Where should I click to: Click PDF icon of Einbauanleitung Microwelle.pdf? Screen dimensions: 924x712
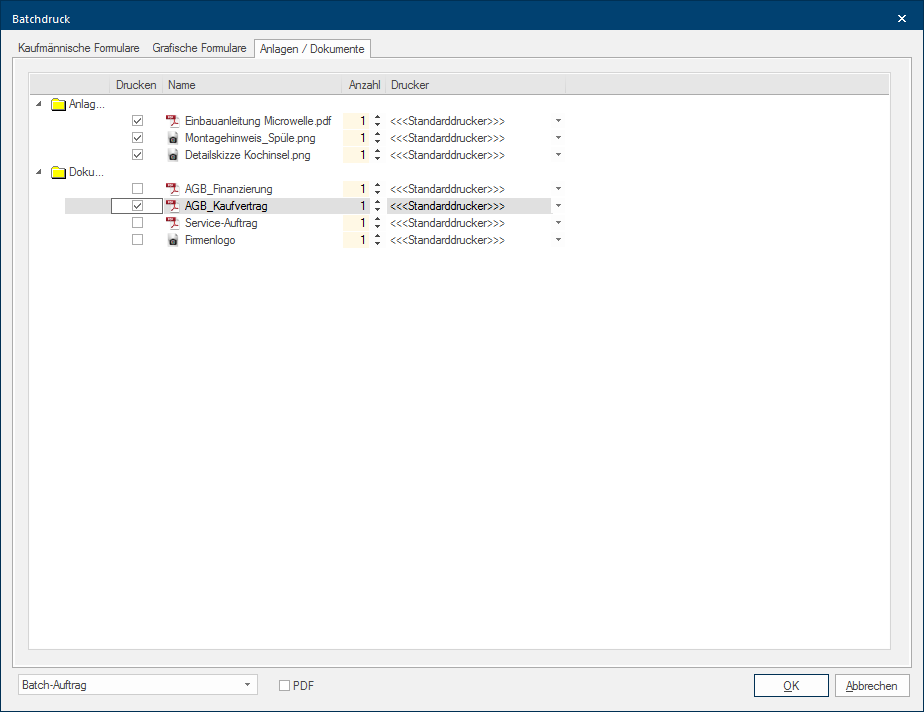coord(172,121)
